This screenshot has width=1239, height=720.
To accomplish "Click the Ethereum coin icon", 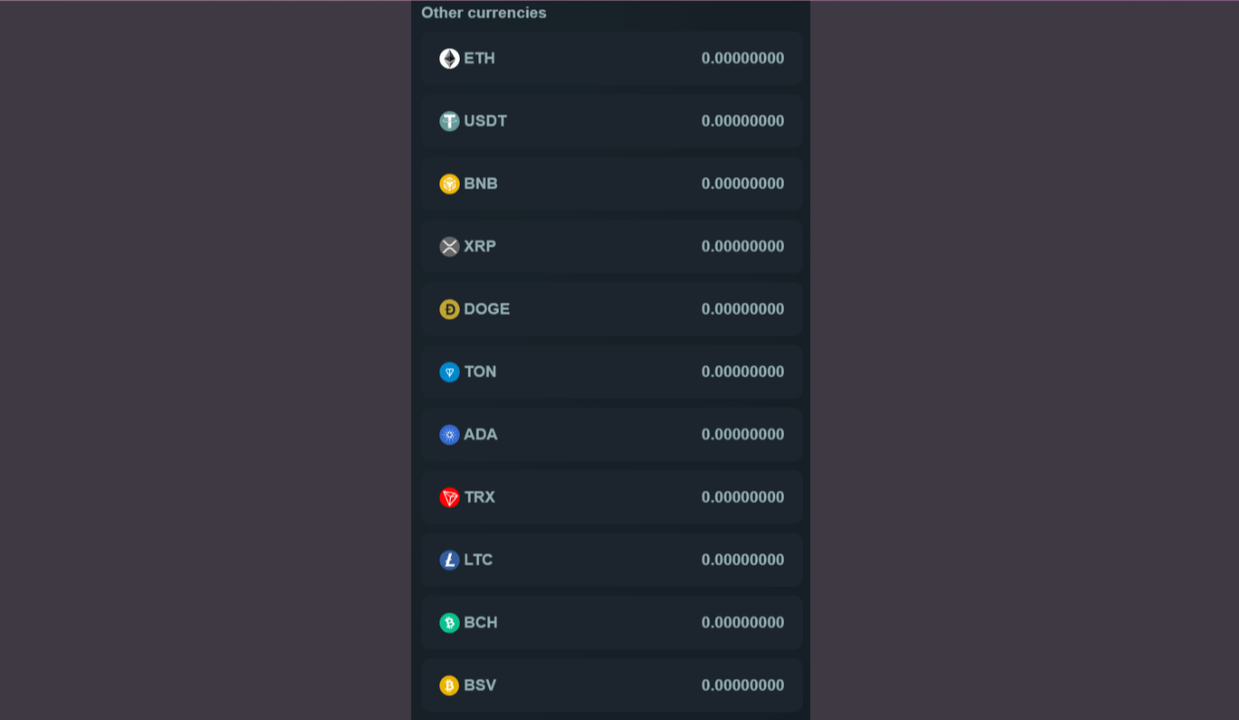I will coord(449,59).
